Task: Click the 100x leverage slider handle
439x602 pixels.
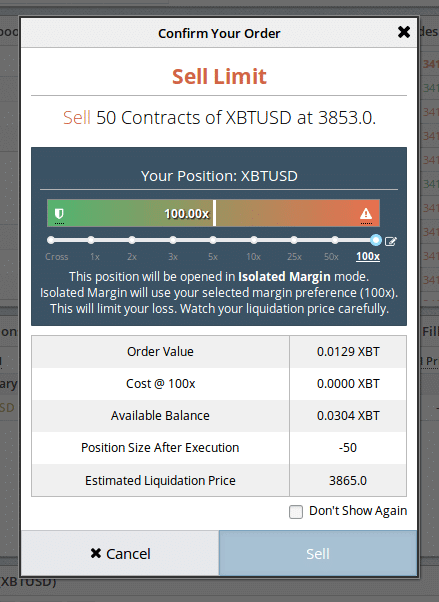Action: pos(376,240)
